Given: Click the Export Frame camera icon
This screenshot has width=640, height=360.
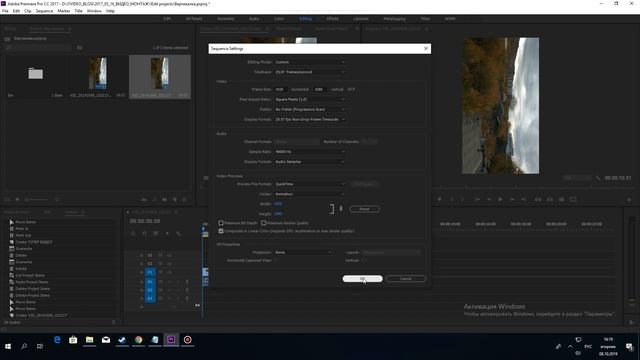Looking at the screenshot, I should pos(562,199).
